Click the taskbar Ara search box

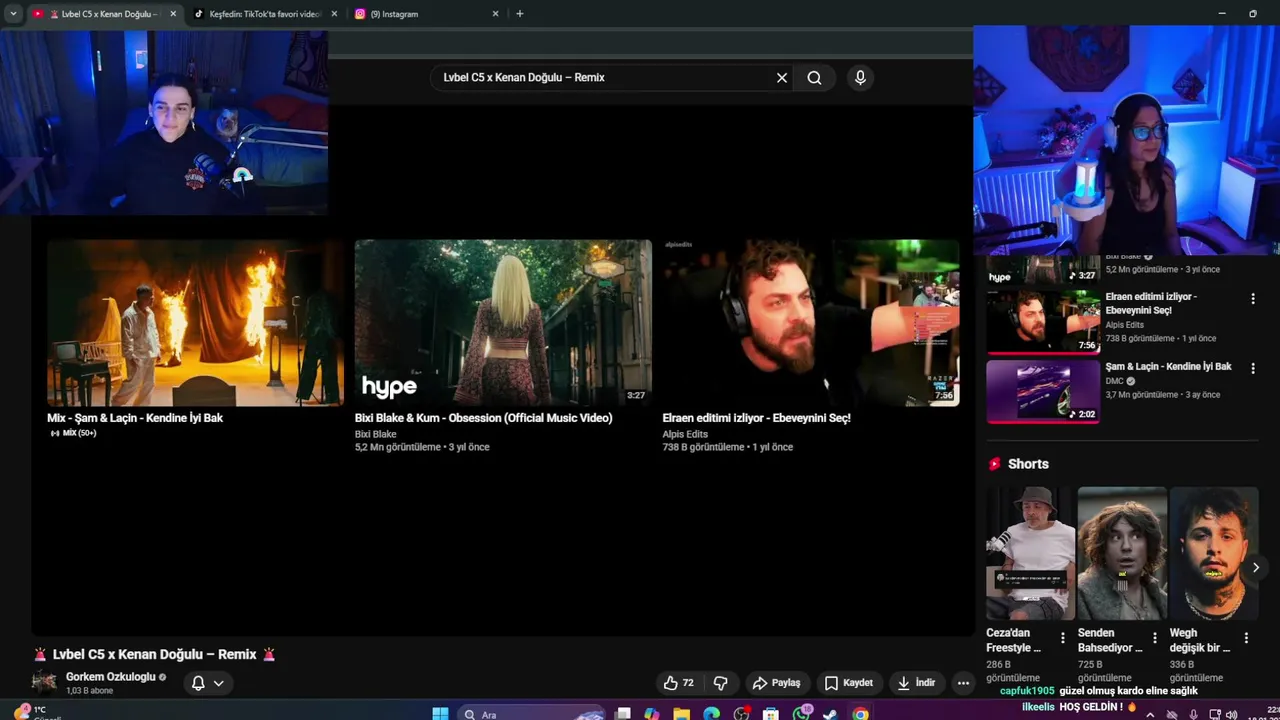(532, 714)
